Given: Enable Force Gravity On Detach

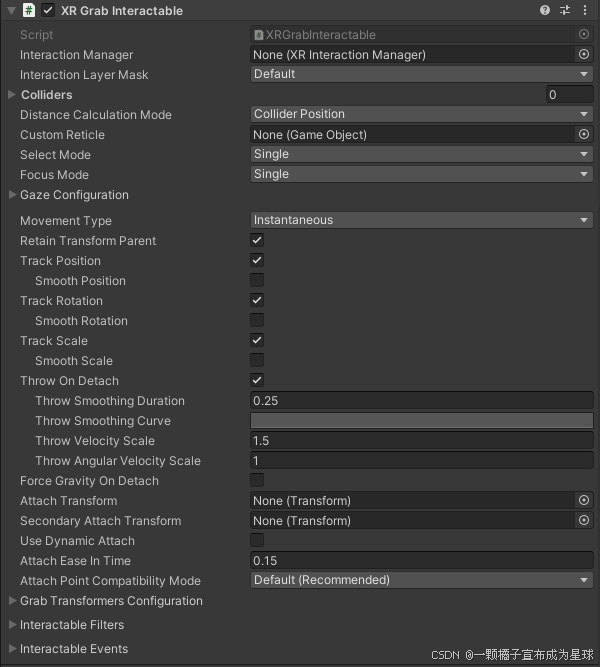Looking at the screenshot, I should tap(257, 480).
